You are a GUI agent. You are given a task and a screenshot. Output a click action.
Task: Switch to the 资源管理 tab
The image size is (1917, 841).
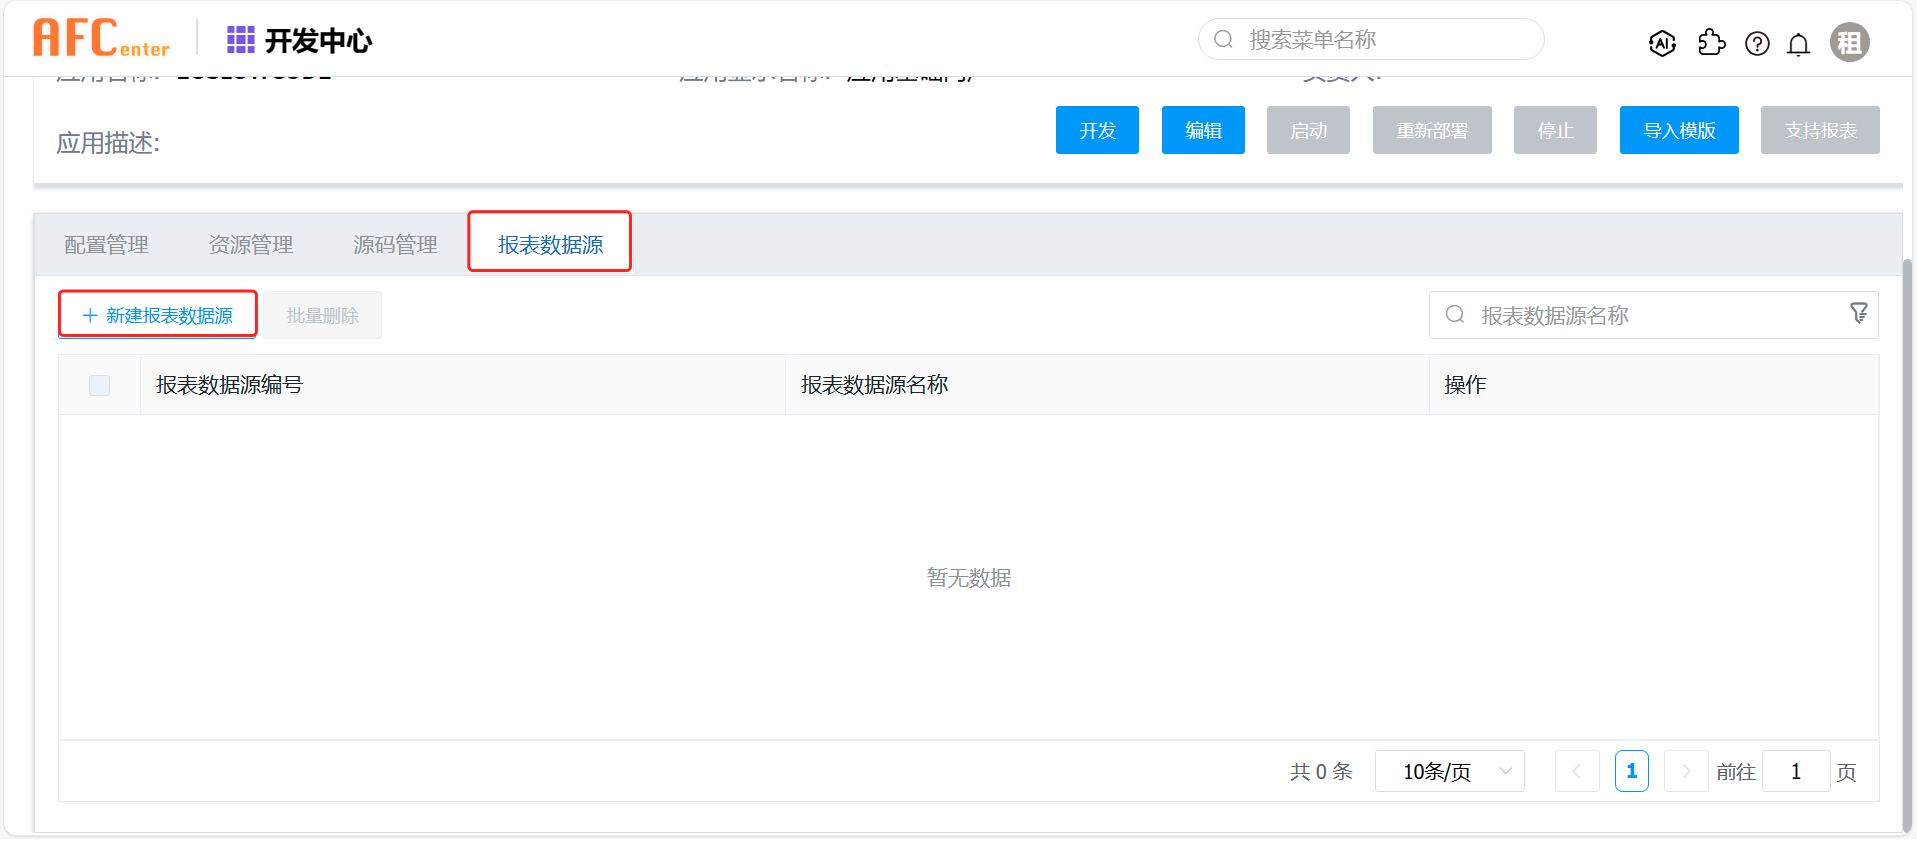250,245
